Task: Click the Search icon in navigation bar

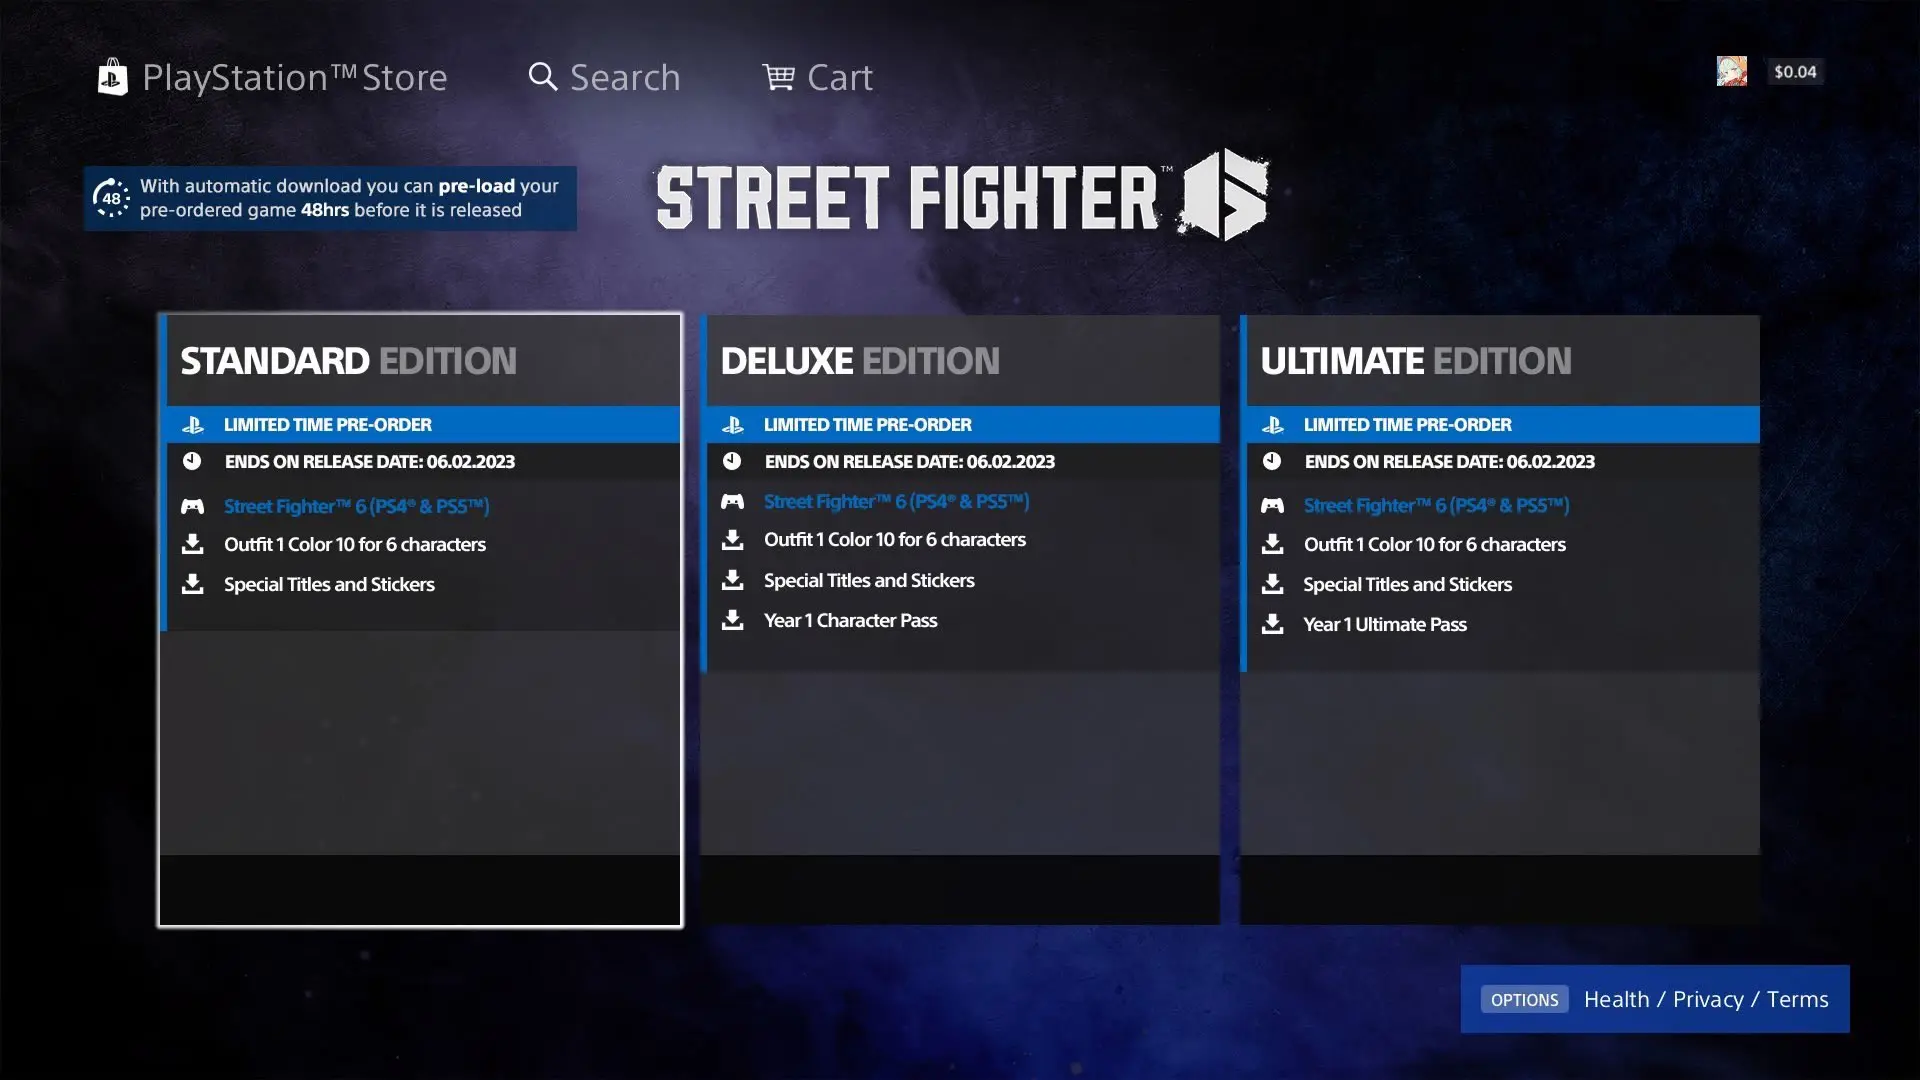Action: (542, 73)
